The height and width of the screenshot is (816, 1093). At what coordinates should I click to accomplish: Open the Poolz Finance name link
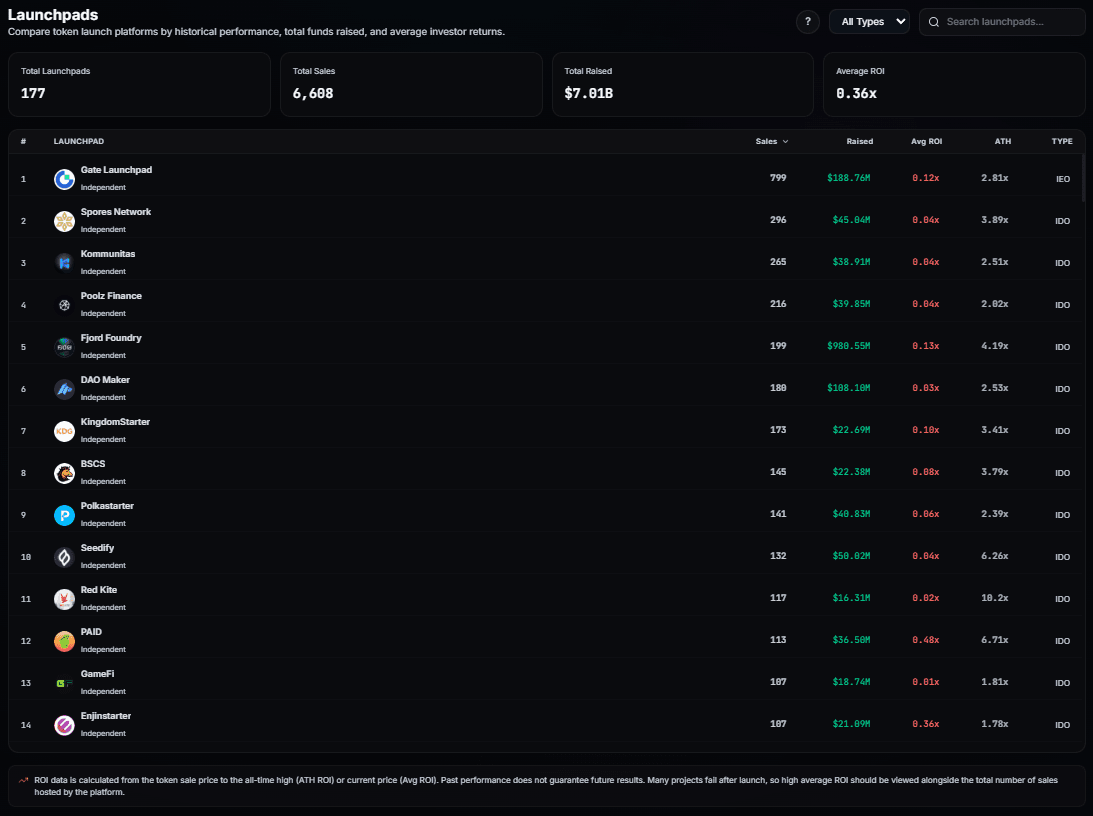(x=111, y=295)
